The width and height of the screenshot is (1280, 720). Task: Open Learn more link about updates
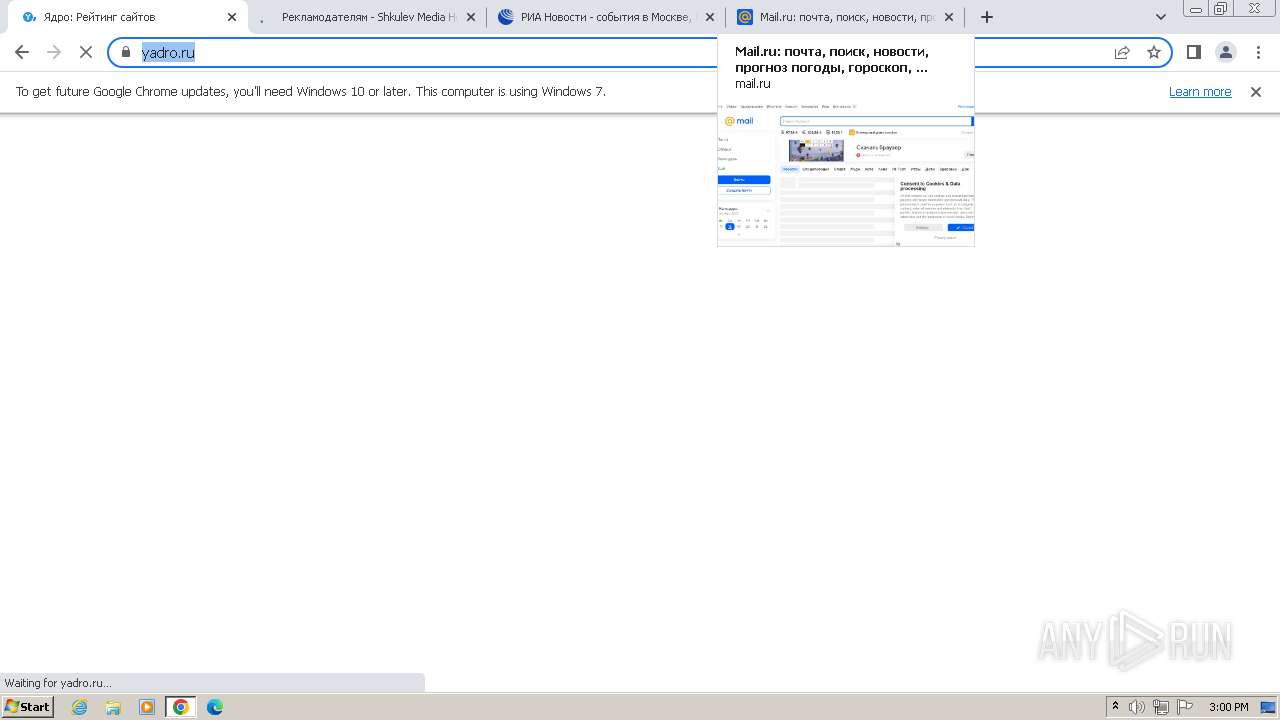(x=1200, y=92)
